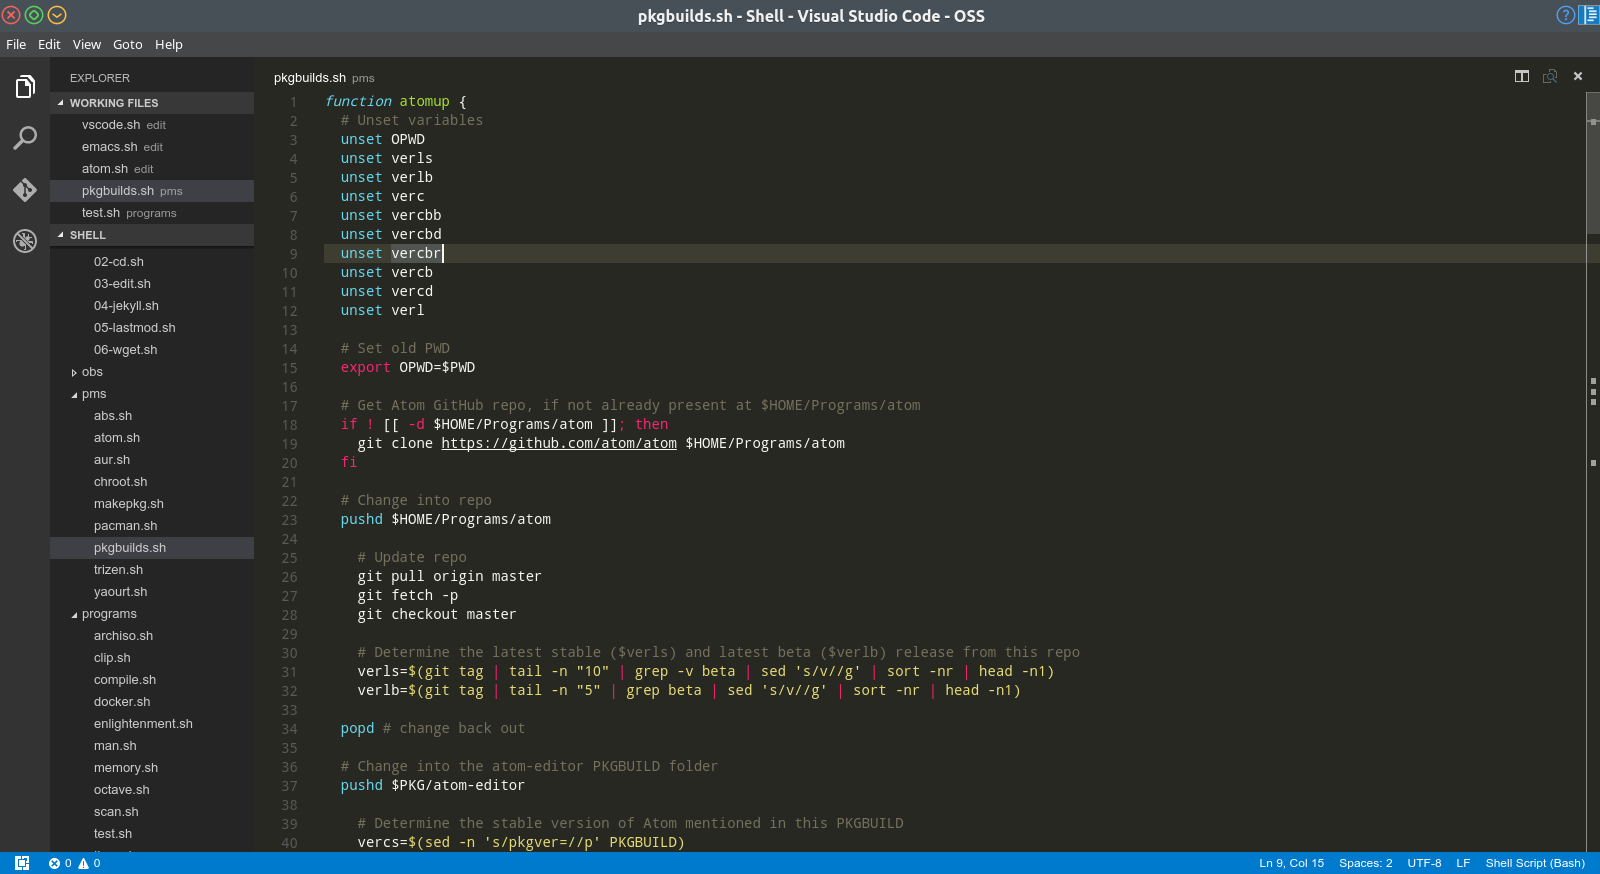Collapse the programs folder

[152, 614]
